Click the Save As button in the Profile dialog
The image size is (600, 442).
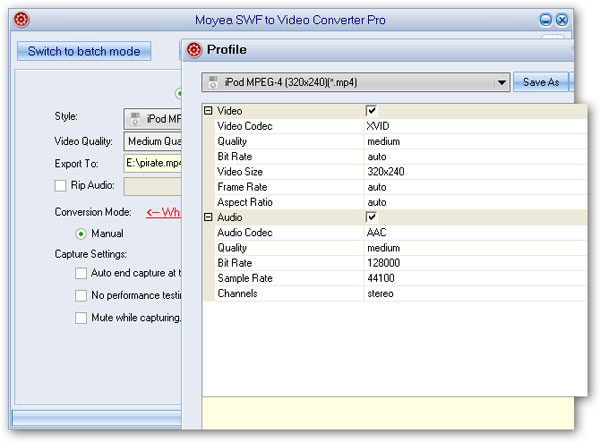point(541,82)
